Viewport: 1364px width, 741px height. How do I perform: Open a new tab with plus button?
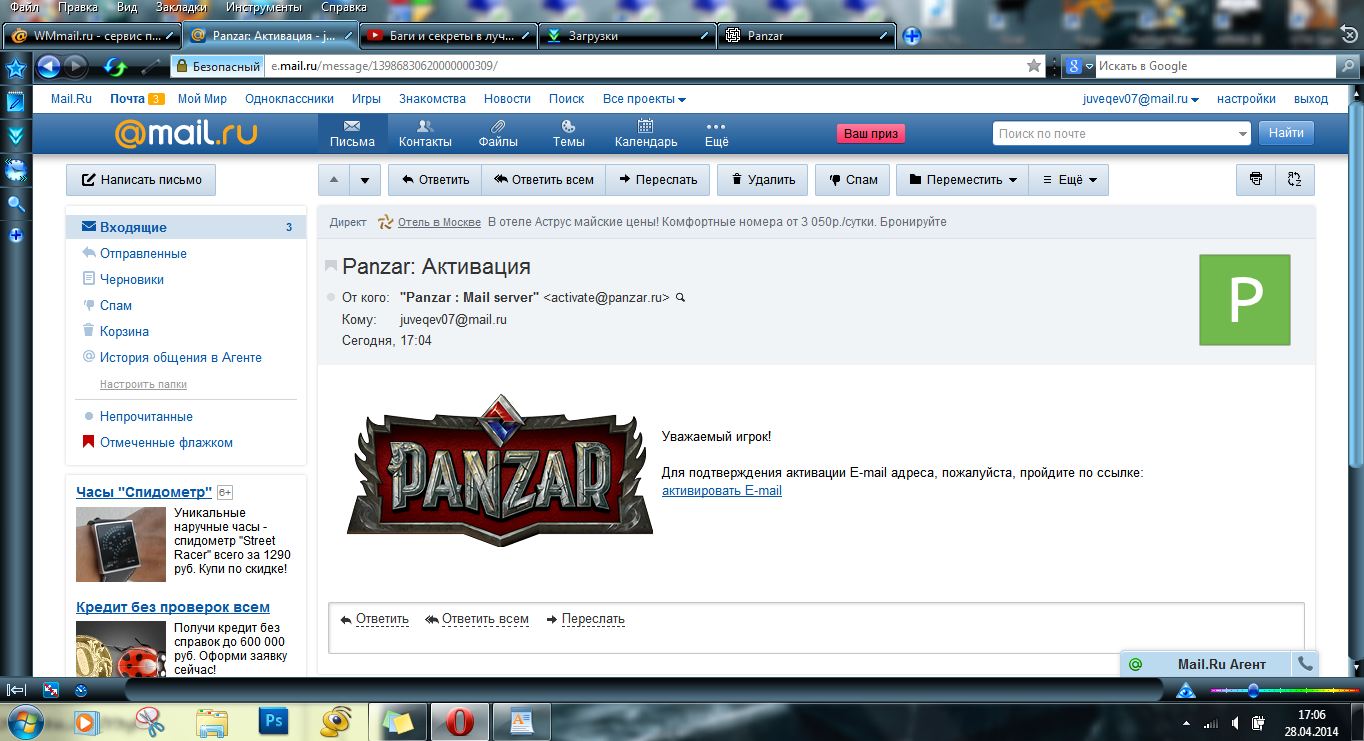(911, 36)
